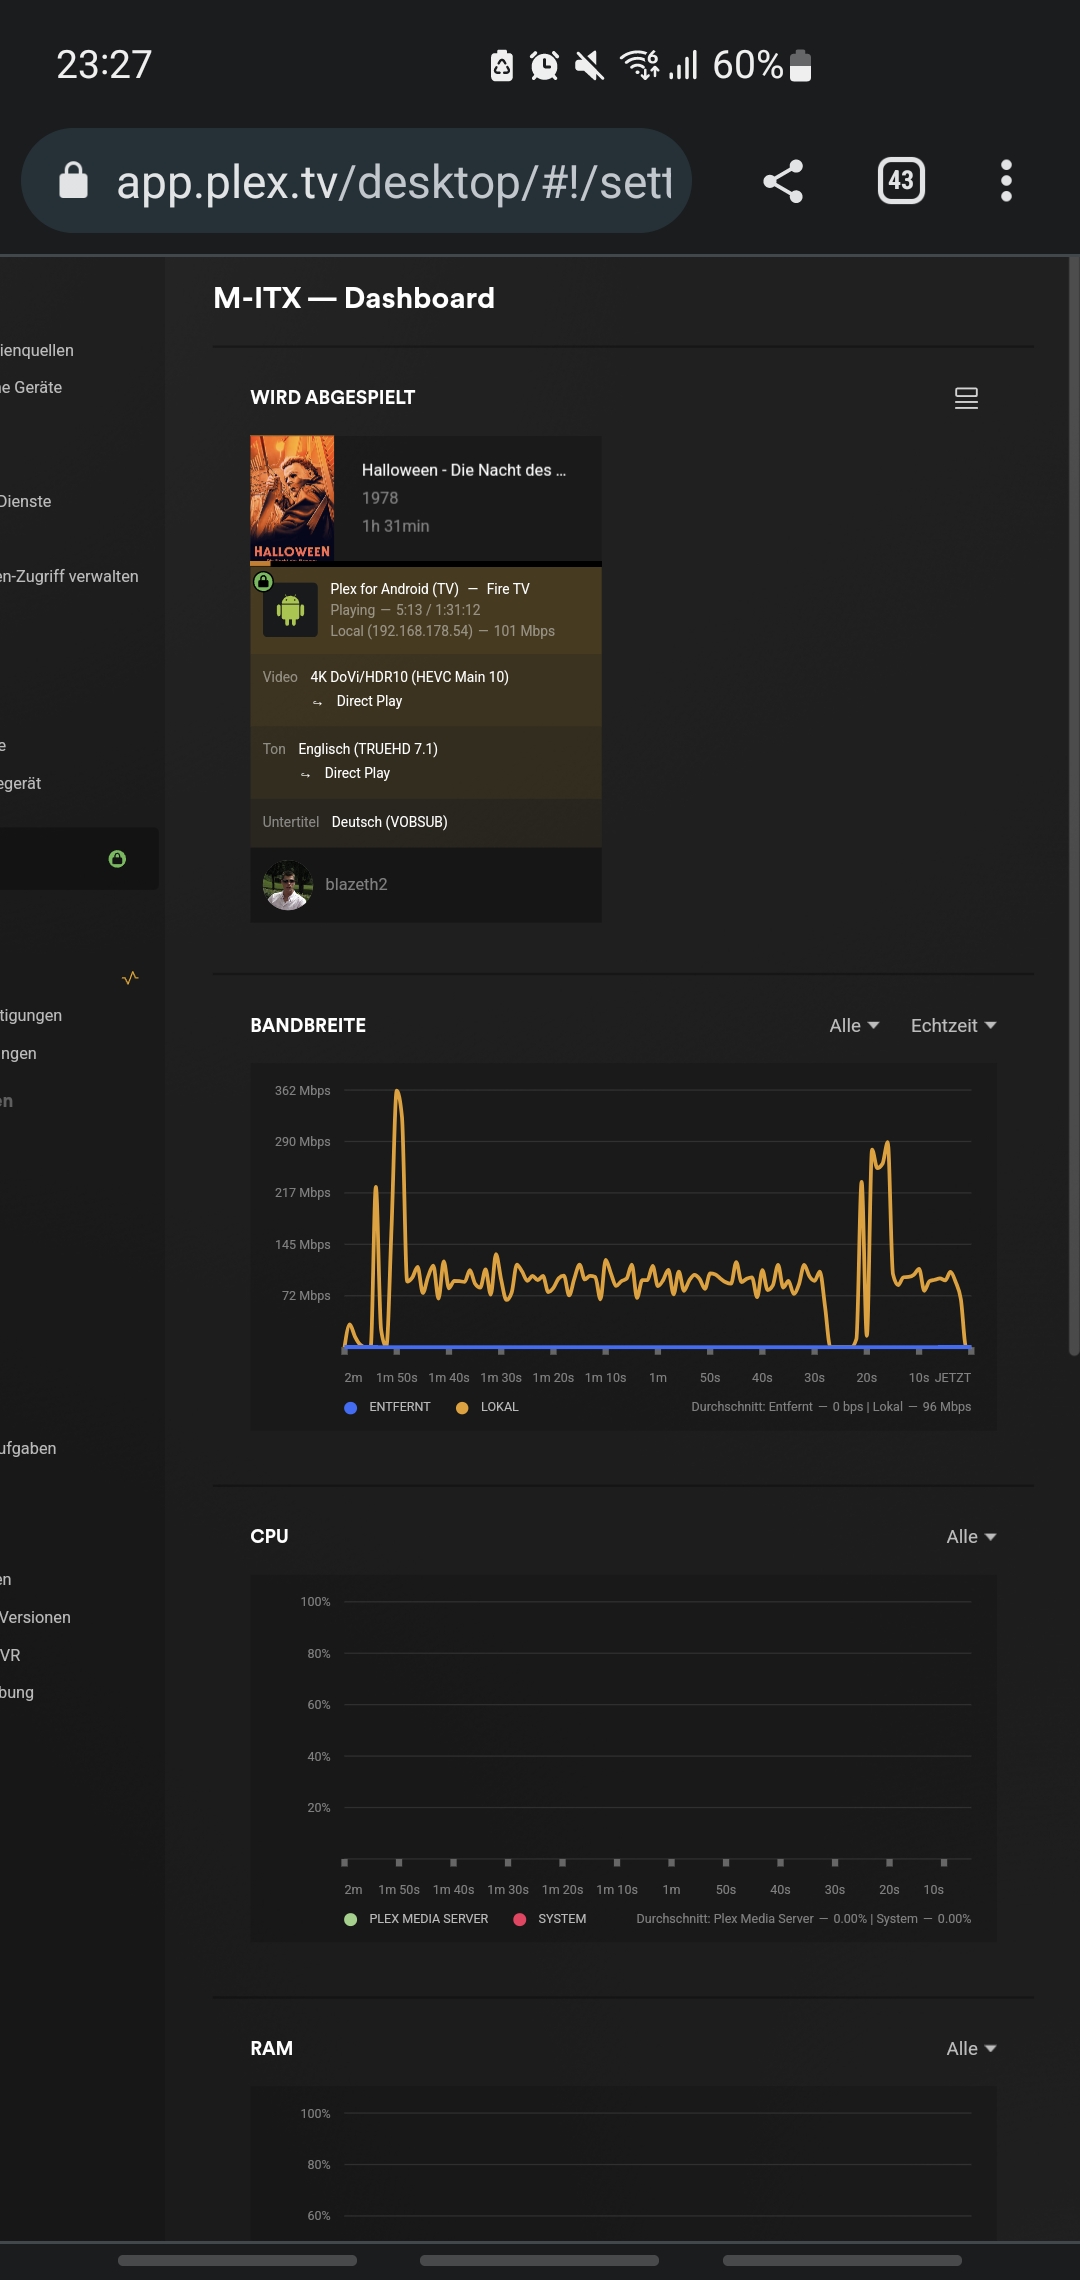Tap the battery indicator in status bar
The height and width of the screenshot is (2280, 1080).
800,65
